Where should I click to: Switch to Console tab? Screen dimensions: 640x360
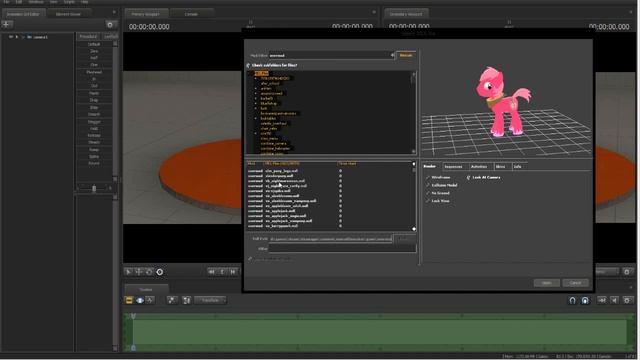pos(191,14)
